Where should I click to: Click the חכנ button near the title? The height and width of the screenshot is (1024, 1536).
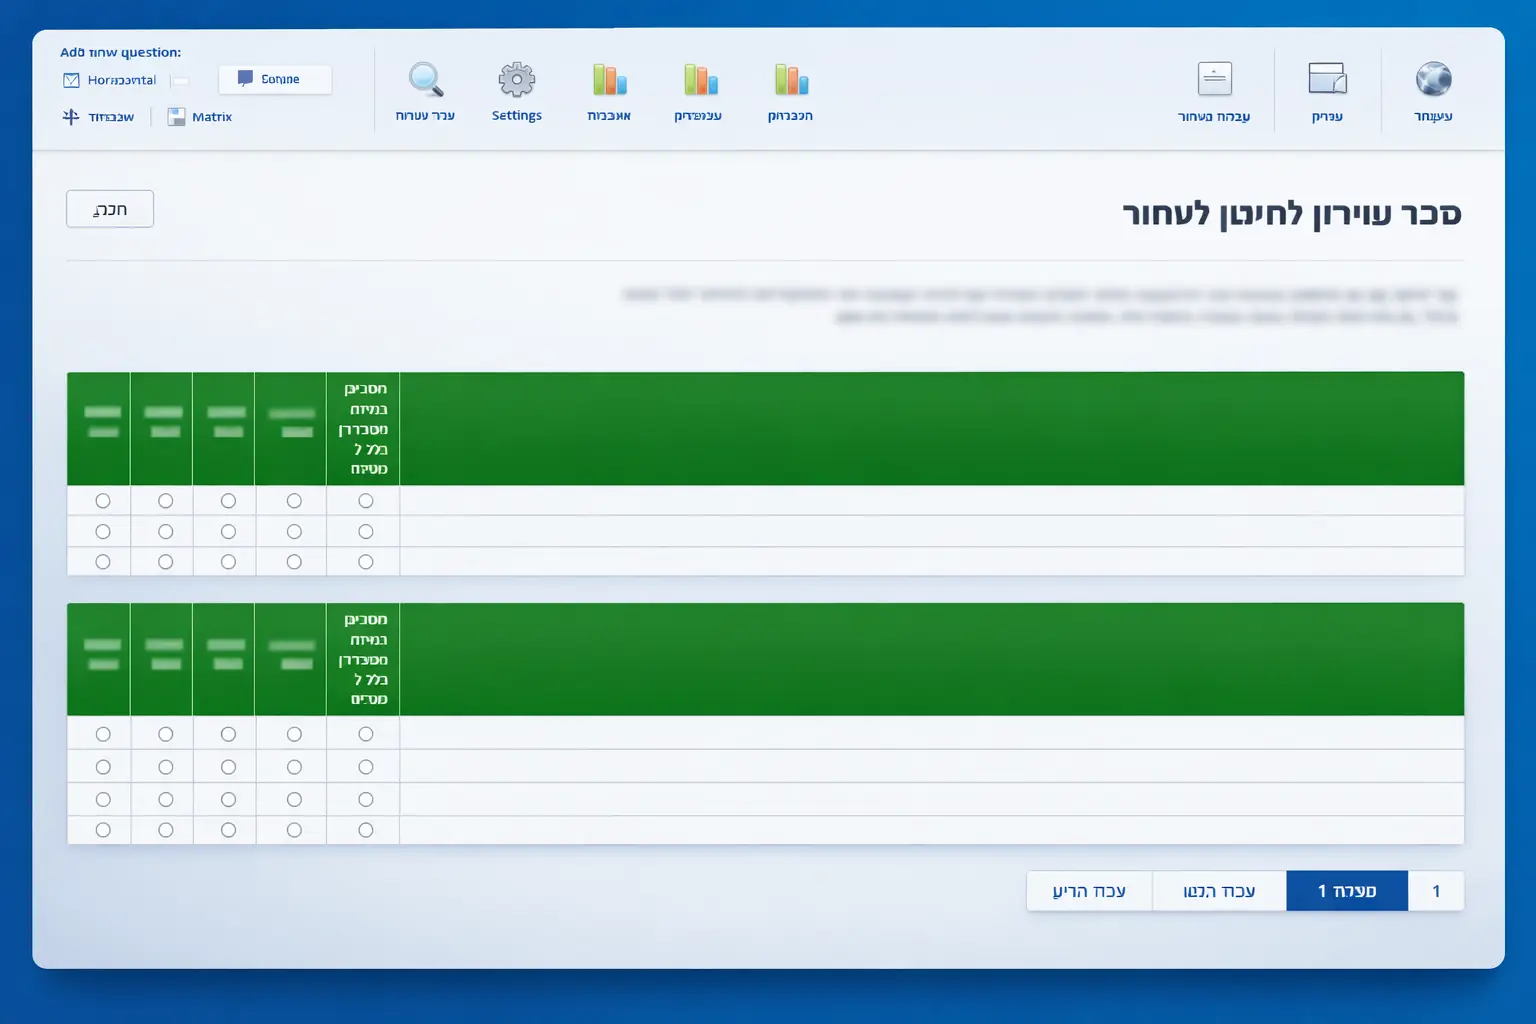click(x=110, y=208)
